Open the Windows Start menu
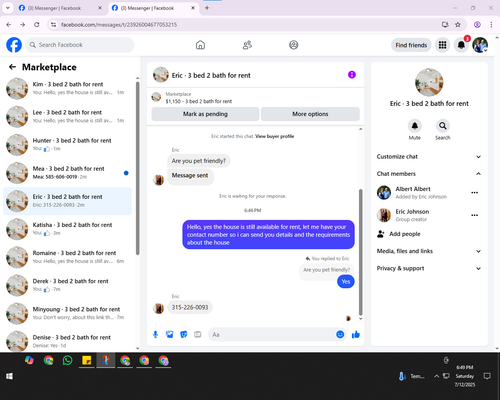This screenshot has width=500, height=400. [9, 376]
